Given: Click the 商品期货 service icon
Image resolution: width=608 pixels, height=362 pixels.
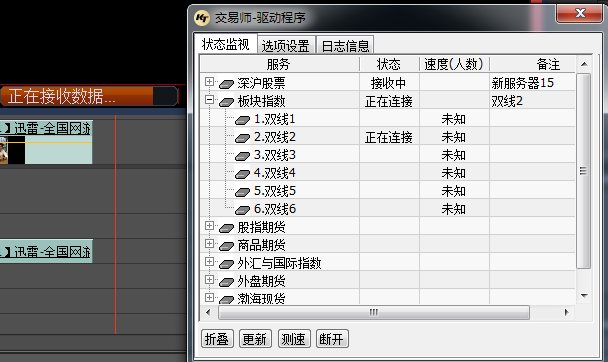Looking at the screenshot, I should [x=226, y=246].
